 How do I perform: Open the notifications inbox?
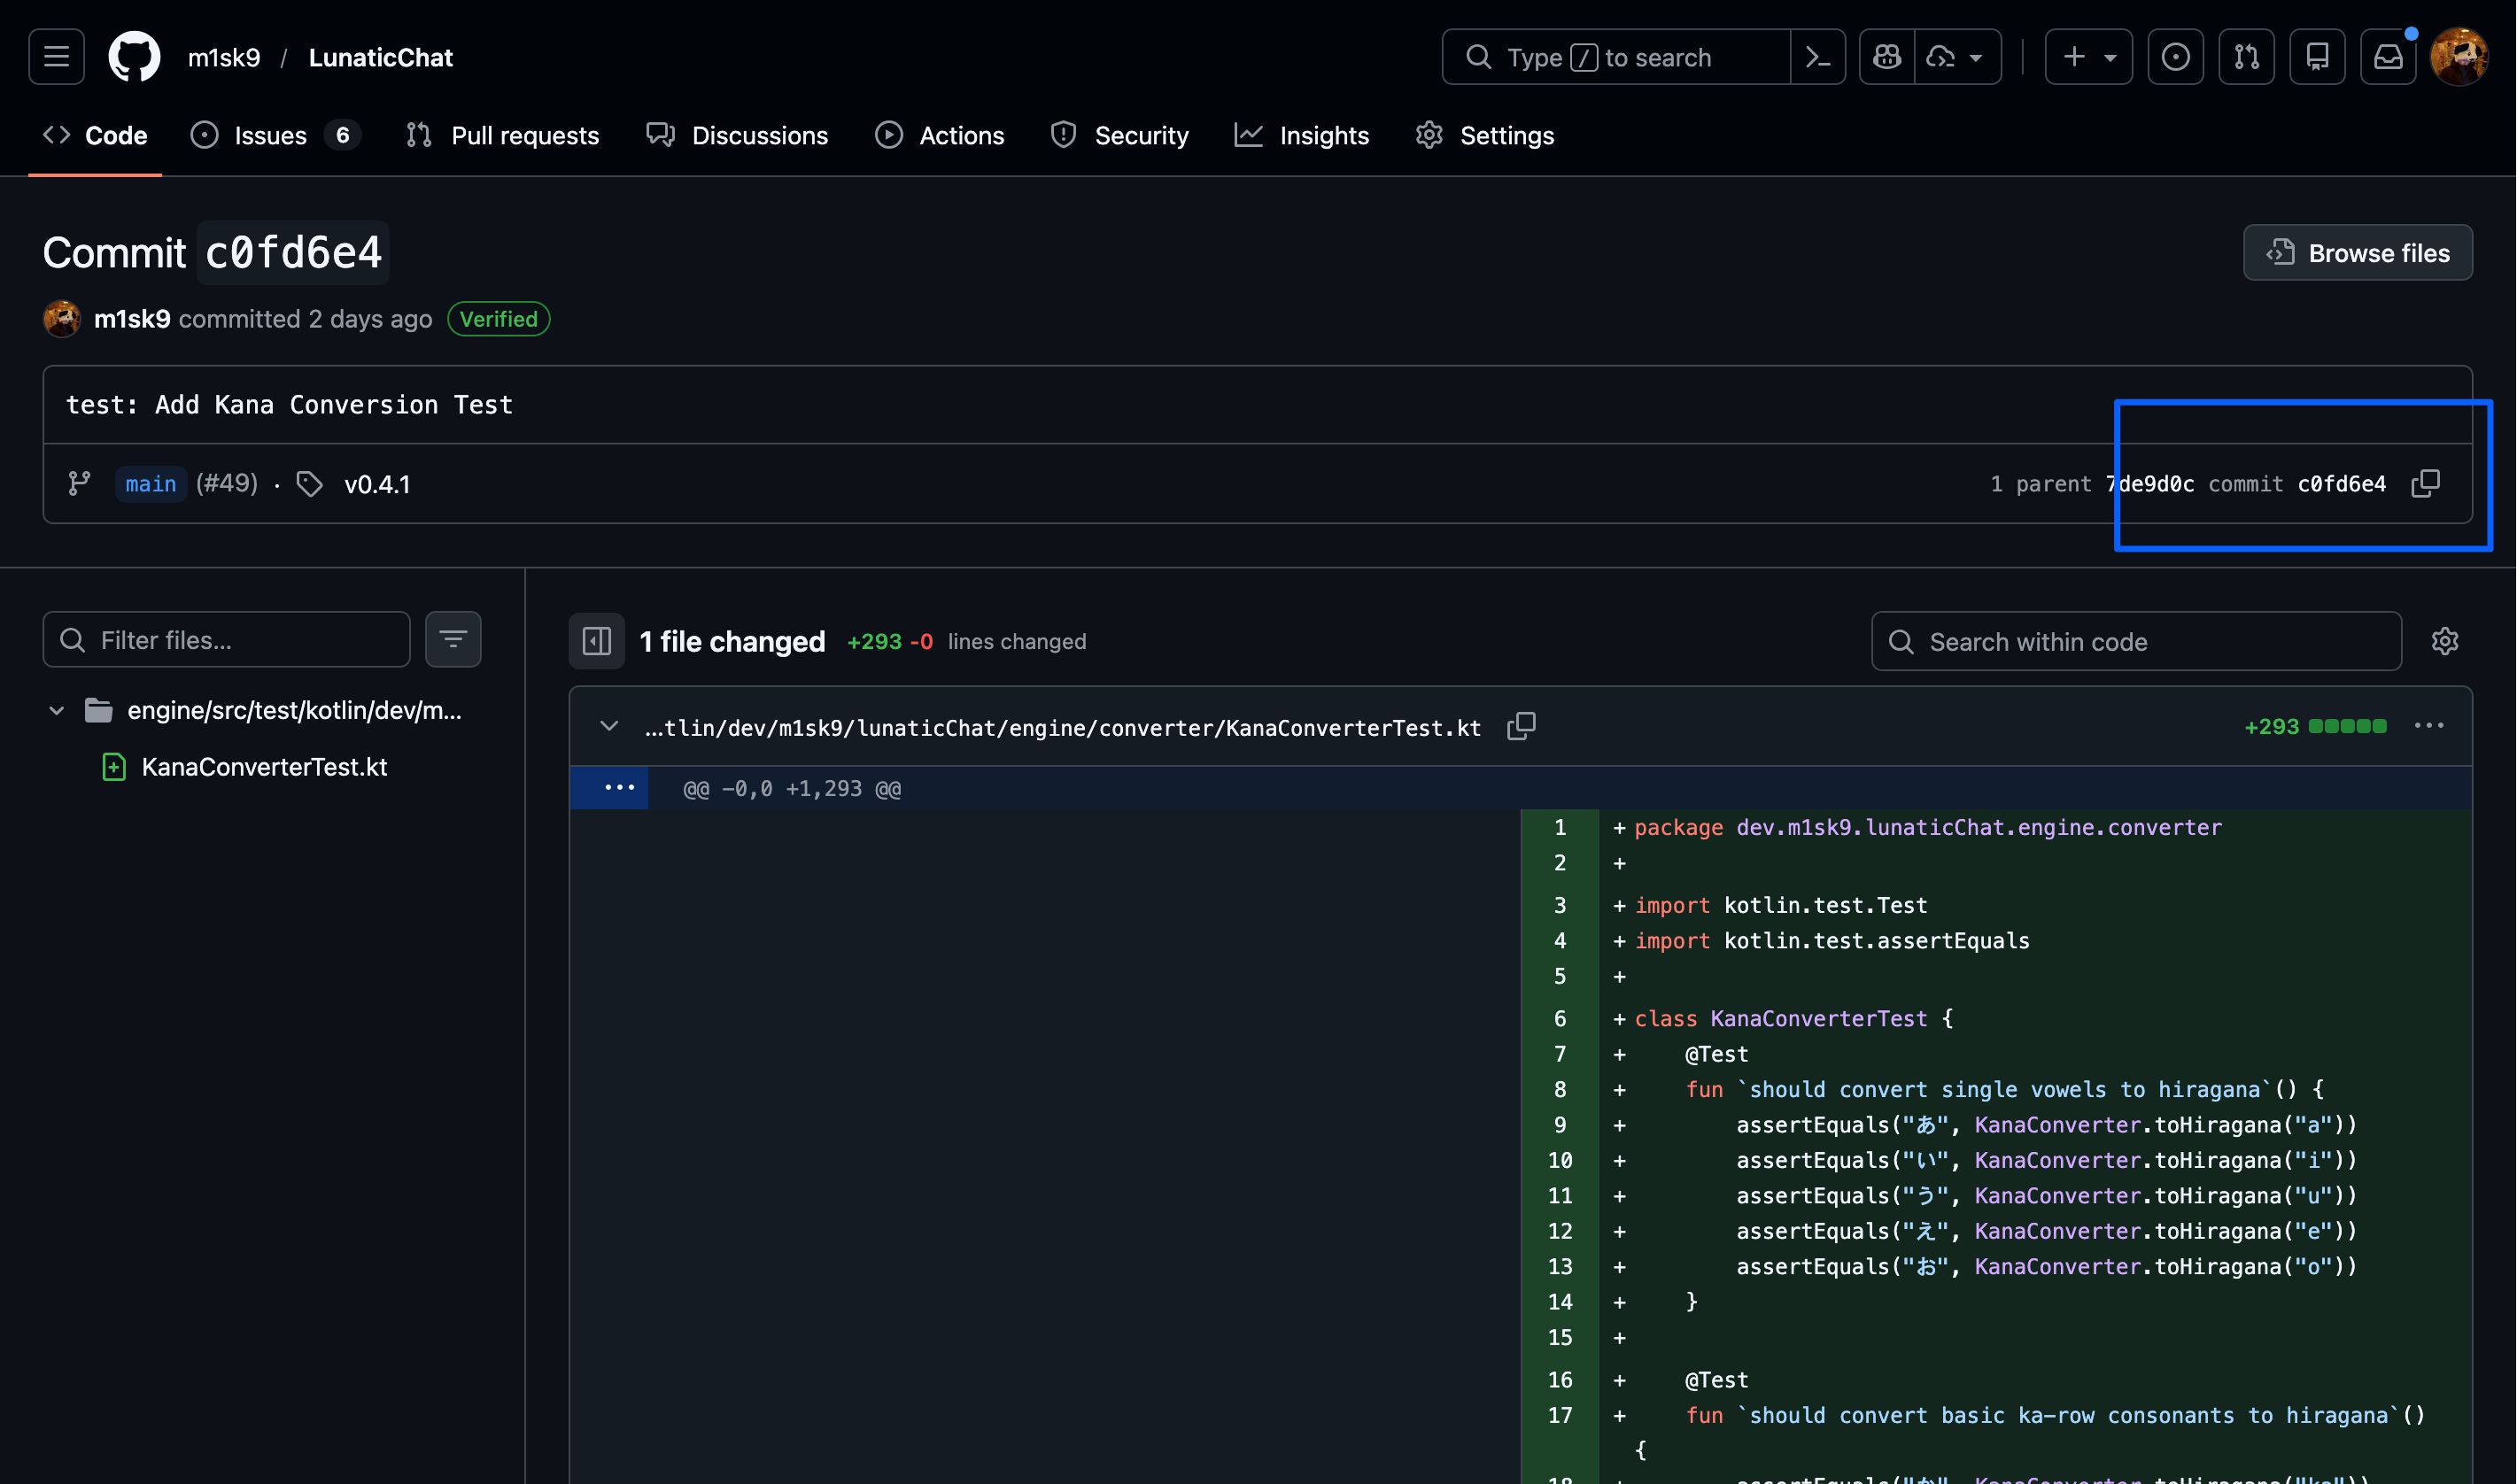tap(2388, 57)
